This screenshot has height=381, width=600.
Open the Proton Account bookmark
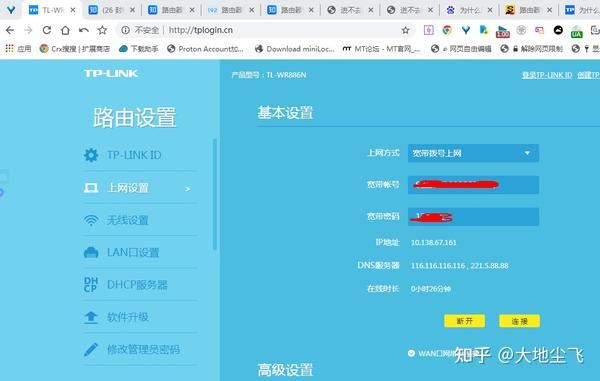pos(205,49)
